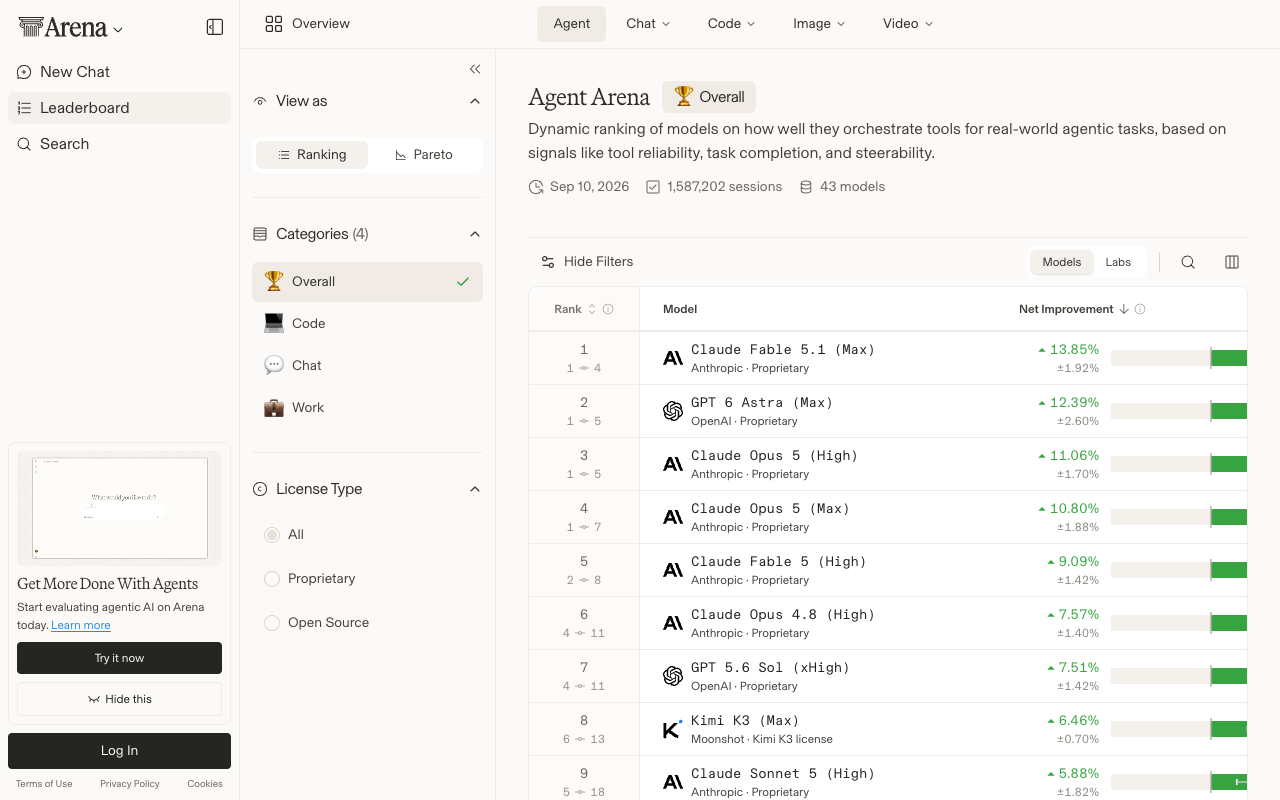Click the Log In button
Image resolution: width=1280 pixels, height=800 pixels.
[x=119, y=751]
